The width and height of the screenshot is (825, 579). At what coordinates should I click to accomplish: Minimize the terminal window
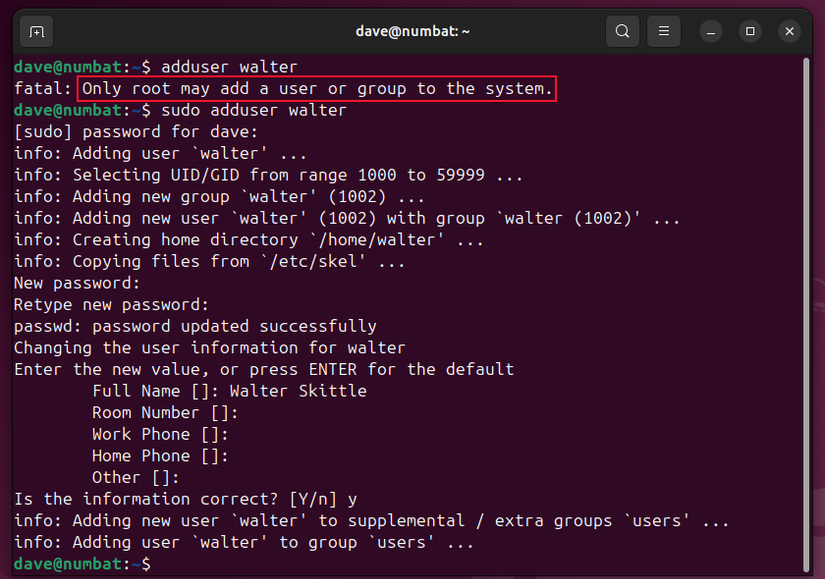click(710, 31)
